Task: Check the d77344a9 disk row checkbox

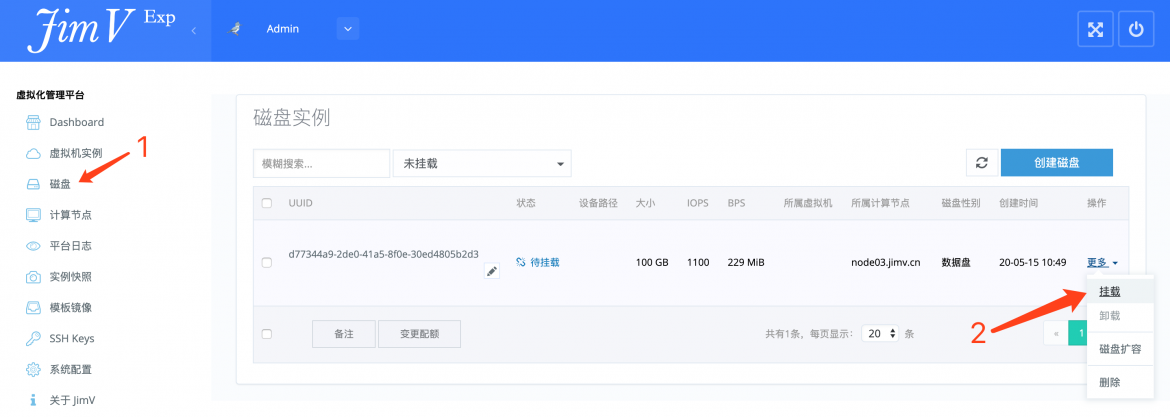Action: pyautogui.click(x=267, y=263)
